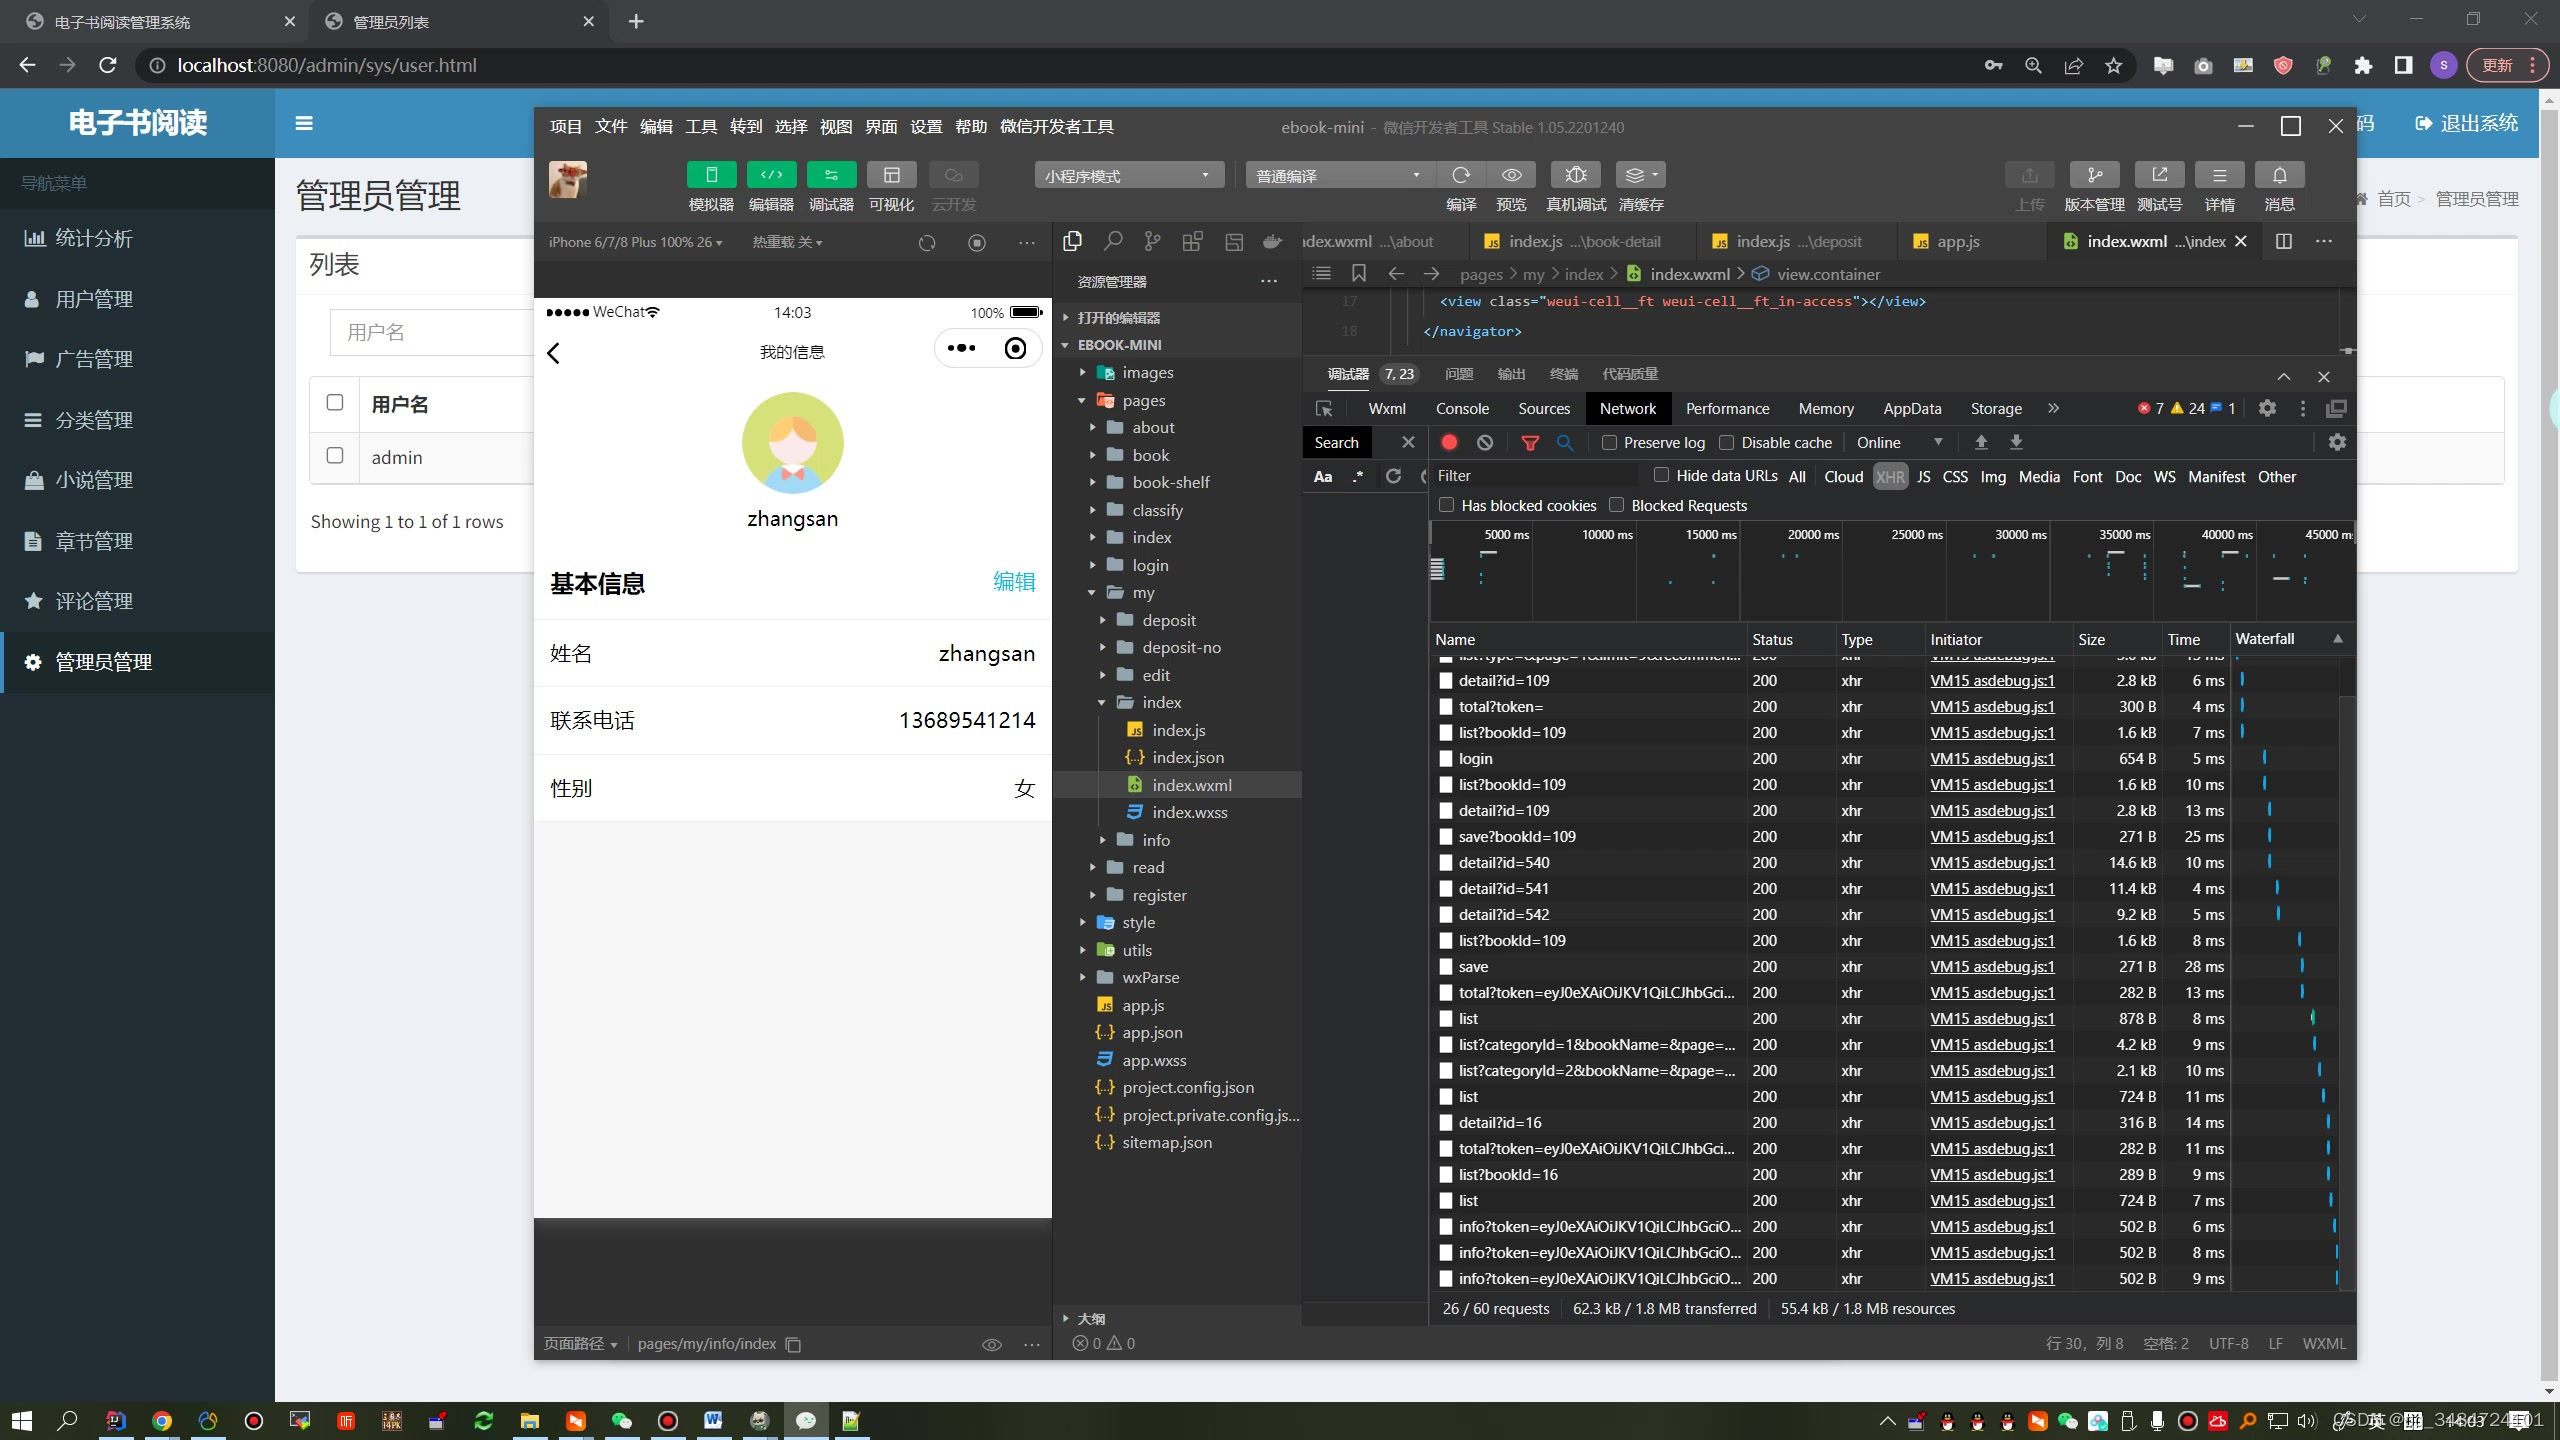Open the version management icon

2094,175
